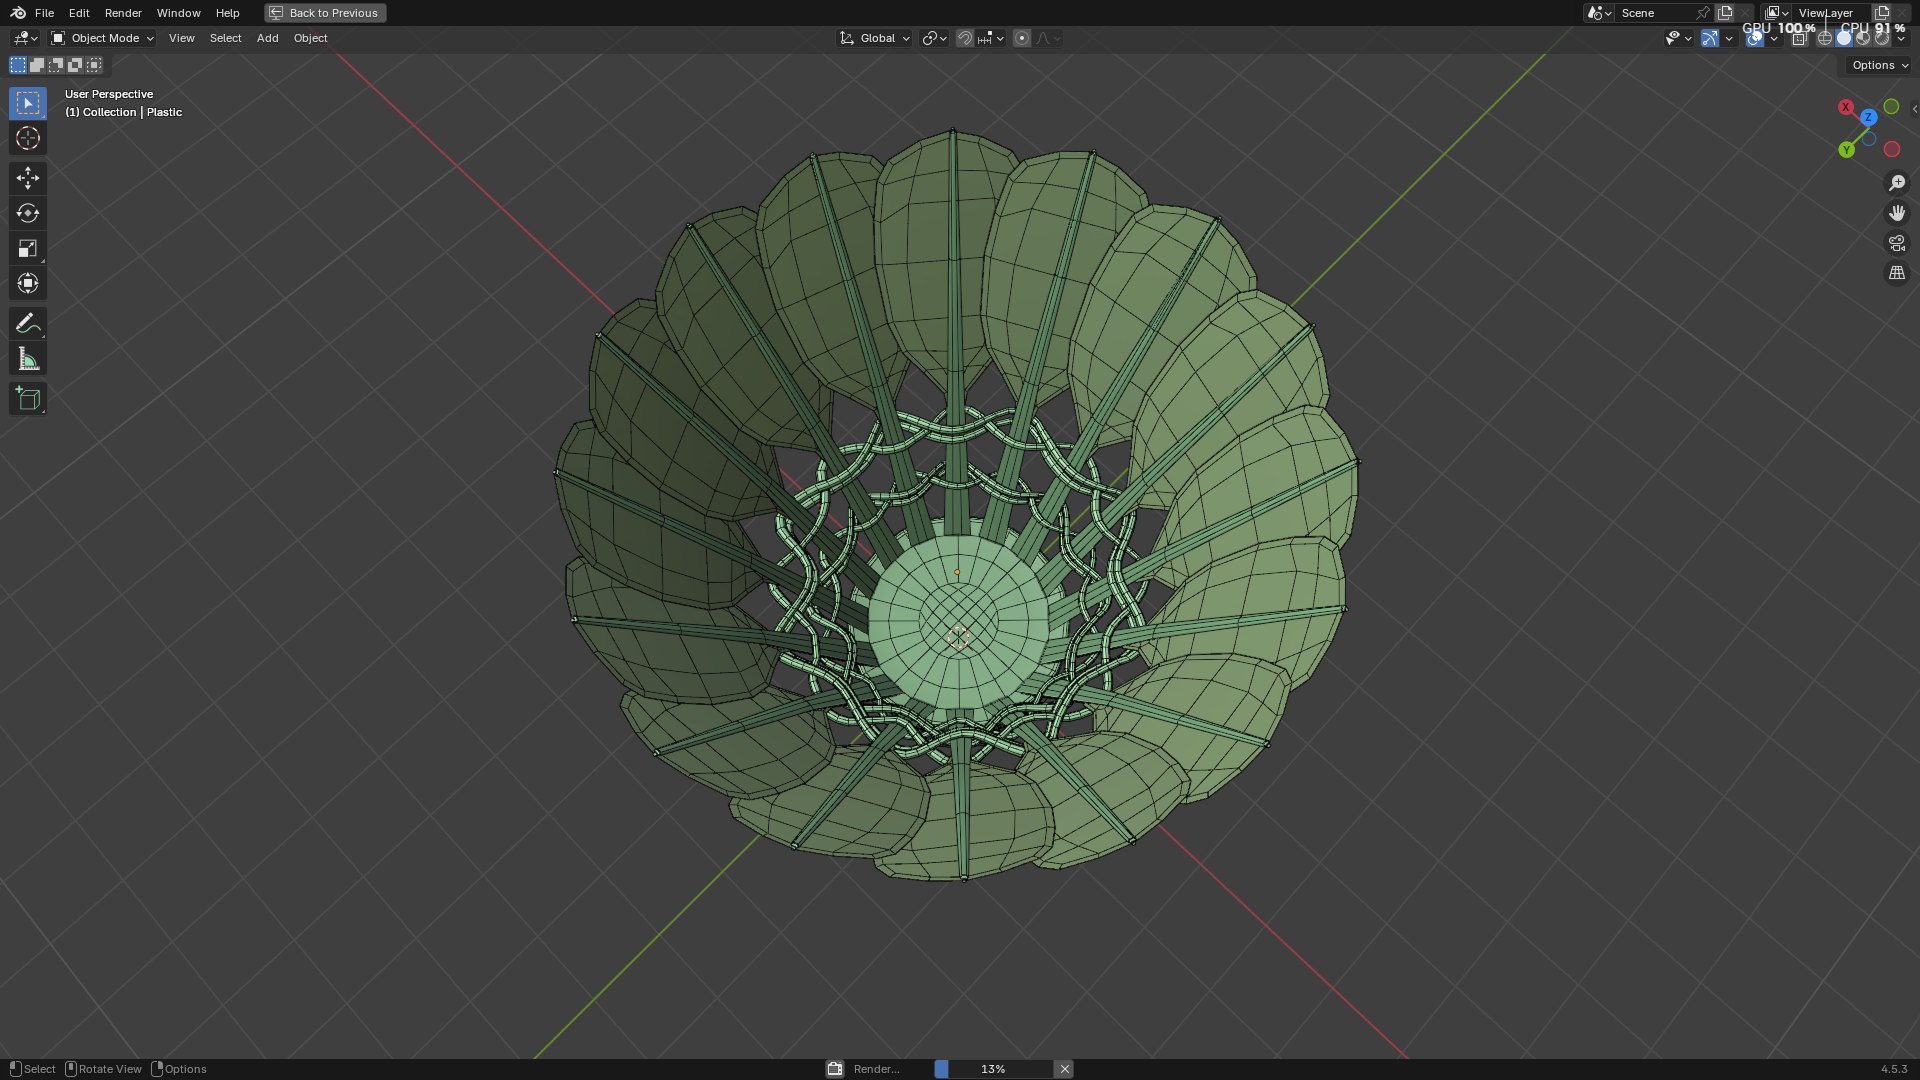Click the zoom view magnifier icon

click(1897, 183)
